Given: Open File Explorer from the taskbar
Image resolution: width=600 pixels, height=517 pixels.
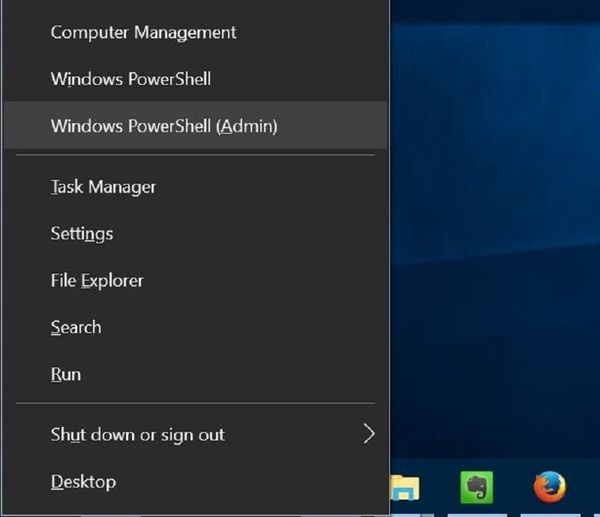Looking at the screenshot, I should coord(405,488).
